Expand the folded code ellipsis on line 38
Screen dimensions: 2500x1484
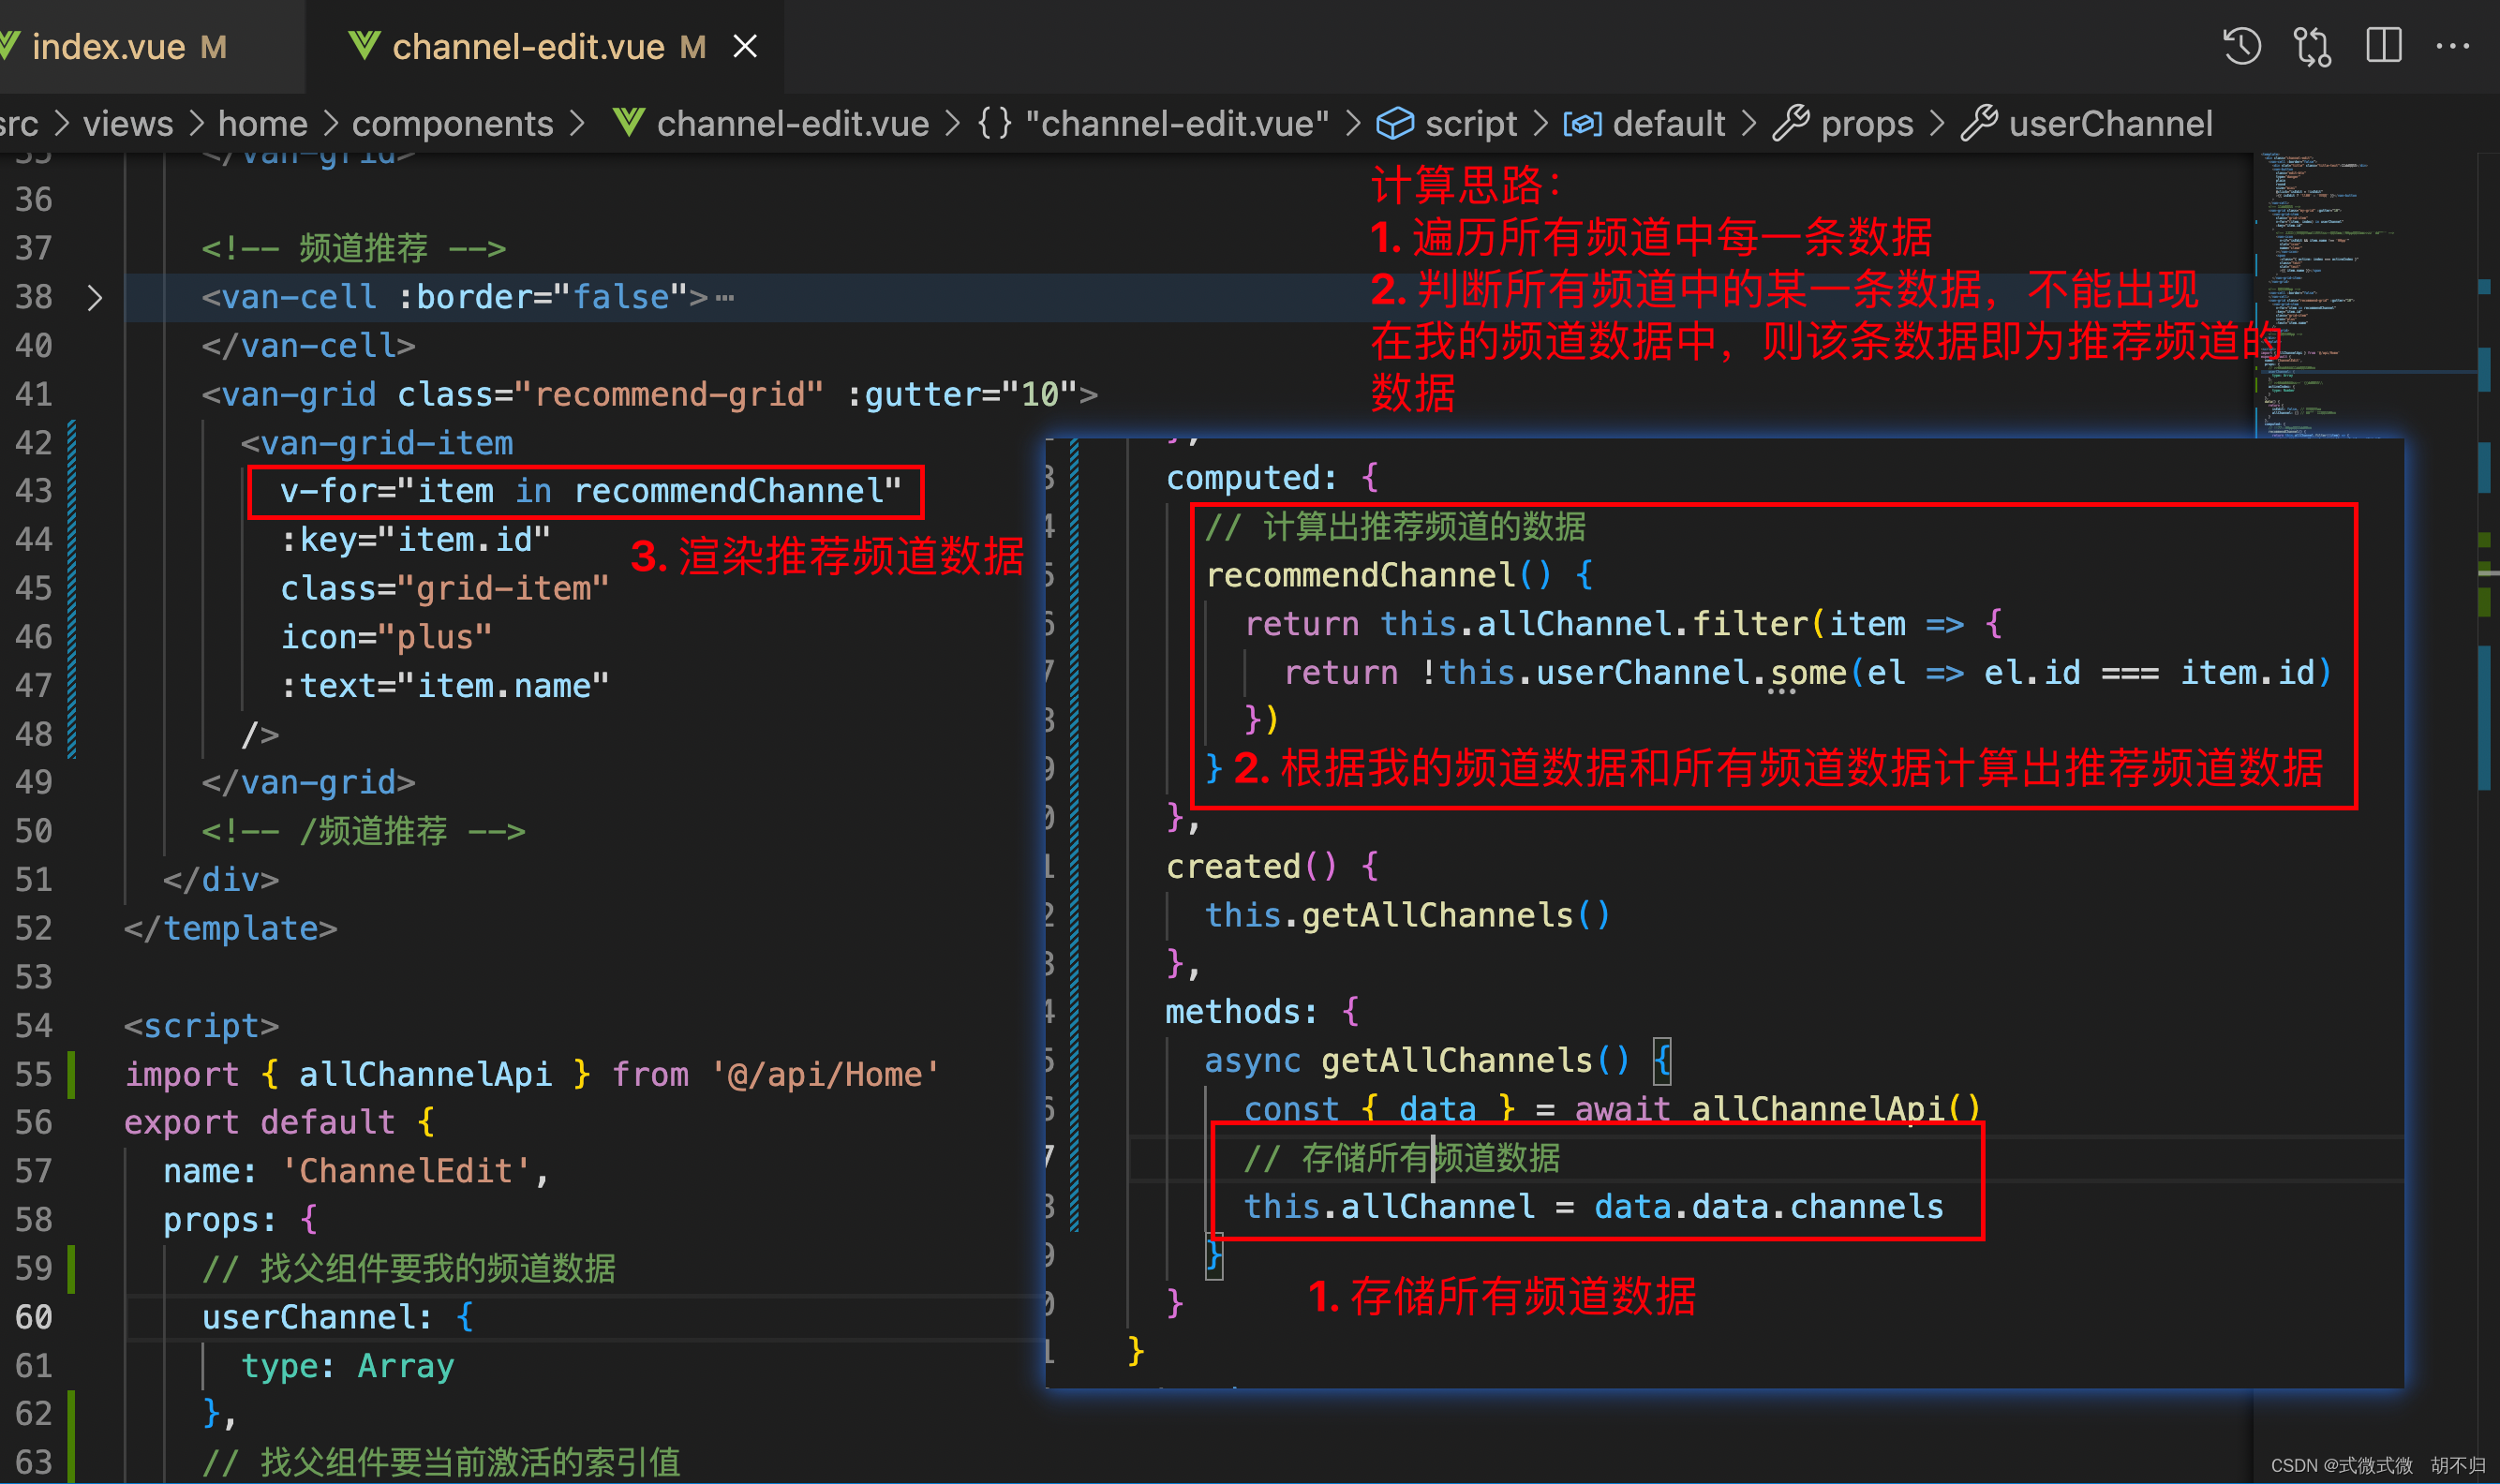[725, 298]
